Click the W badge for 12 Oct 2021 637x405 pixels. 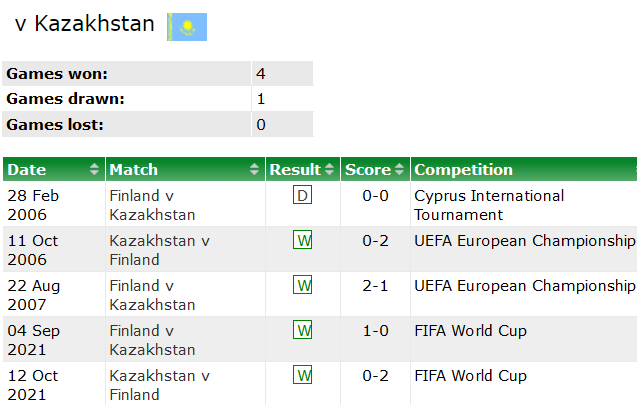[x=302, y=375]
